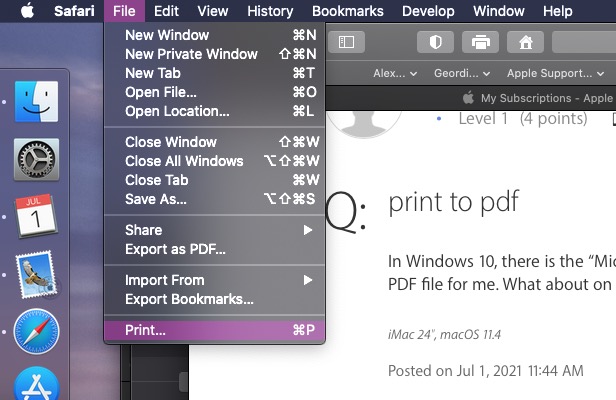Select Export Bookmarks... menu item

coord(215,299)
